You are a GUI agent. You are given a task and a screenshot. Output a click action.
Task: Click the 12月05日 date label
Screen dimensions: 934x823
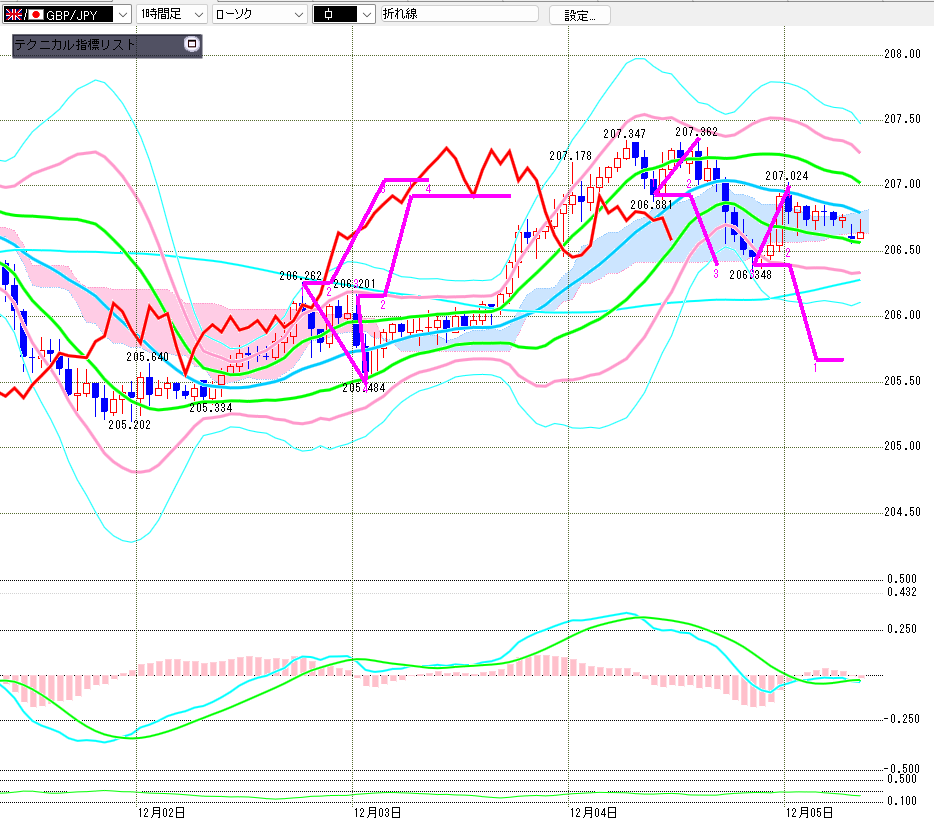pos(809,813)
